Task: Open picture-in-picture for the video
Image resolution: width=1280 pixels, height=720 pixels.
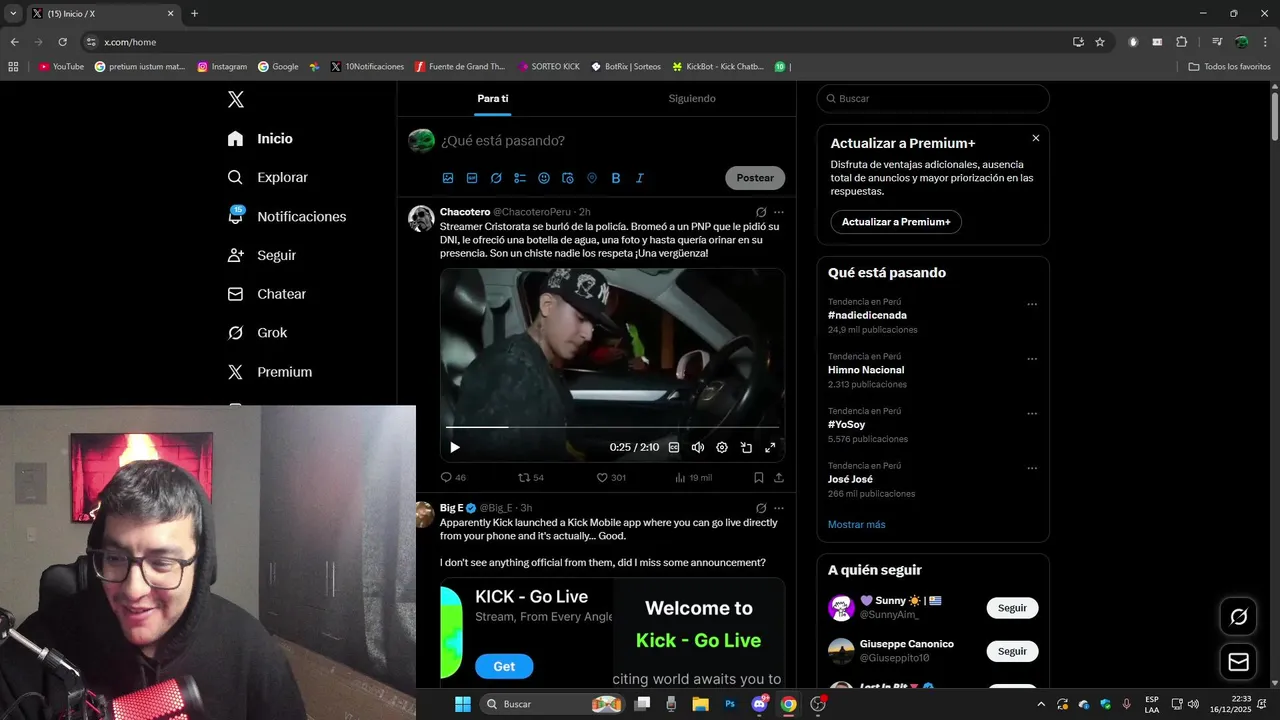Action: [x=746, y=448]
